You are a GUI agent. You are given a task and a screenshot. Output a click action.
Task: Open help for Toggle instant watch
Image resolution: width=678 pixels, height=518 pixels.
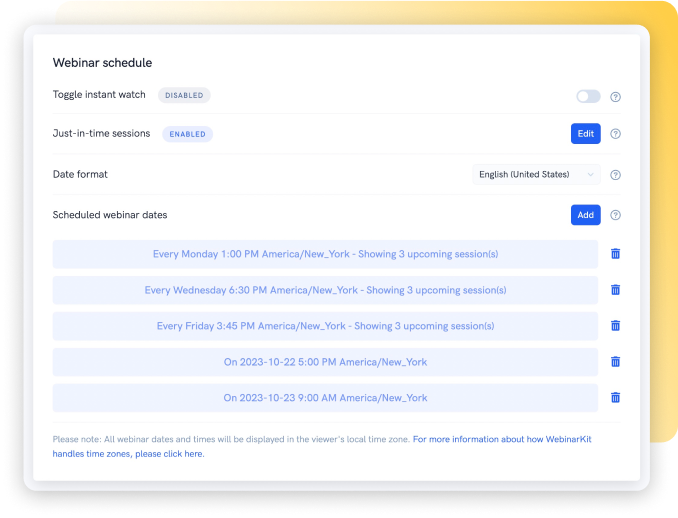(616, 97)
